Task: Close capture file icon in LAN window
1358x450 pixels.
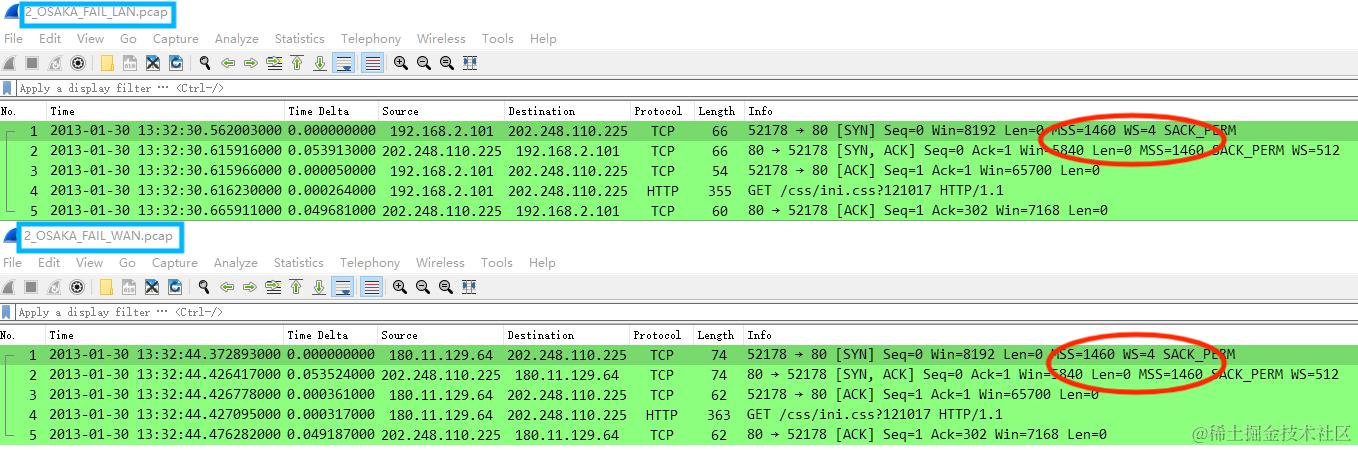Action: 153,63
